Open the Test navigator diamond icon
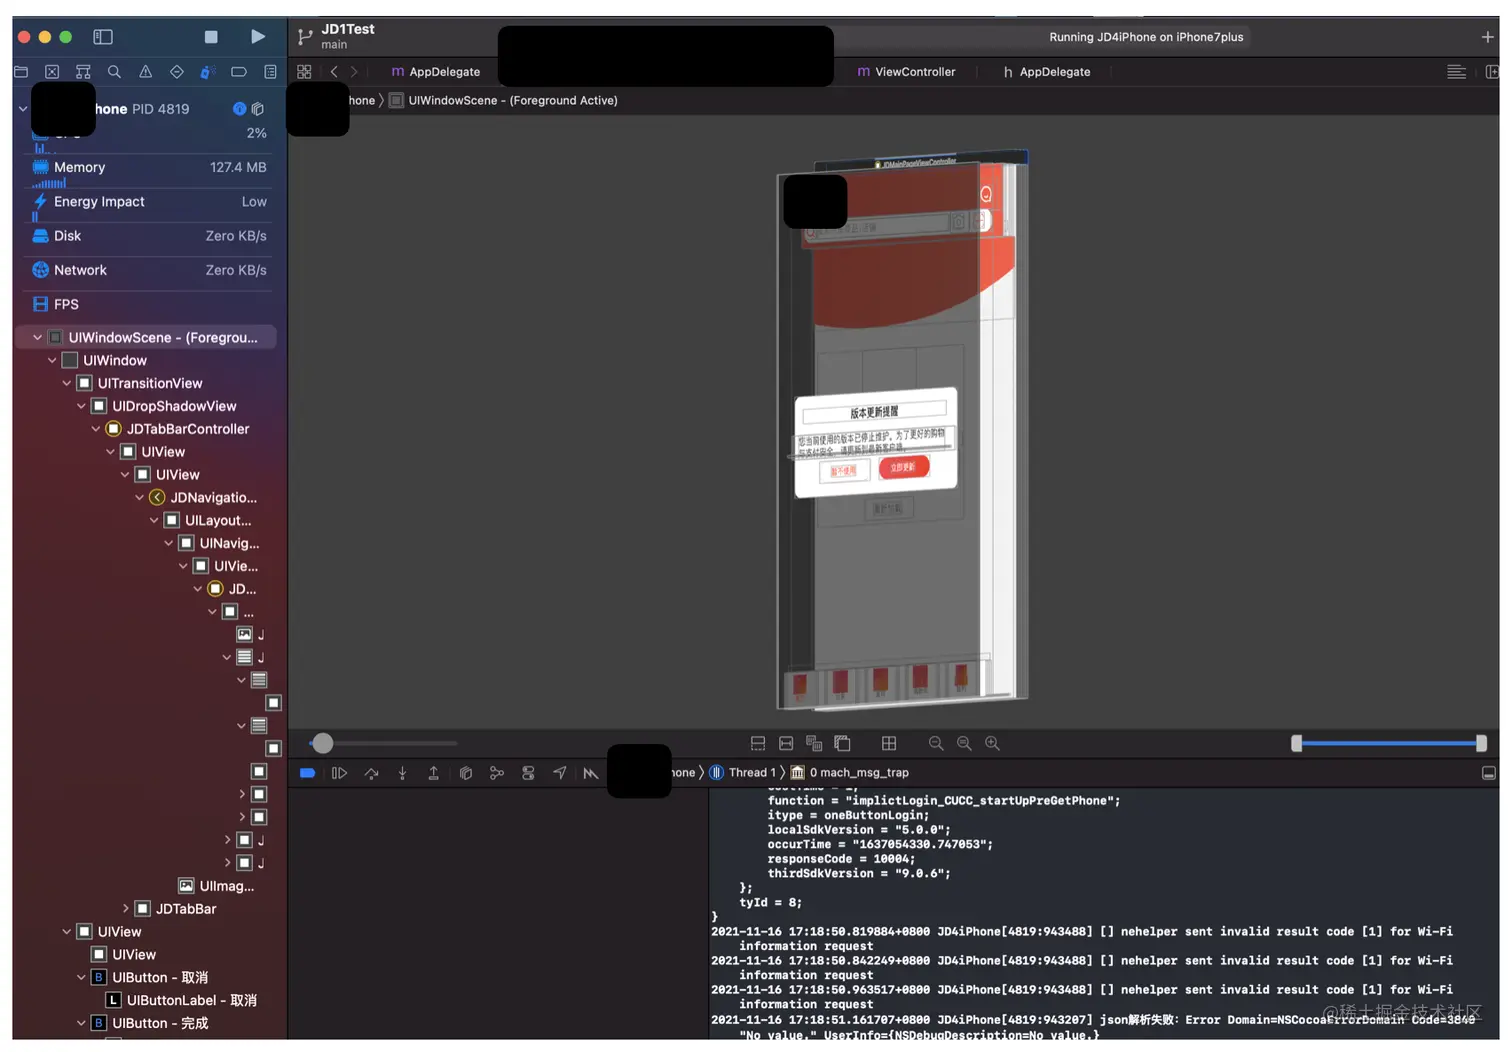This screenshot has height=1052, width=1512. (176, 72)
